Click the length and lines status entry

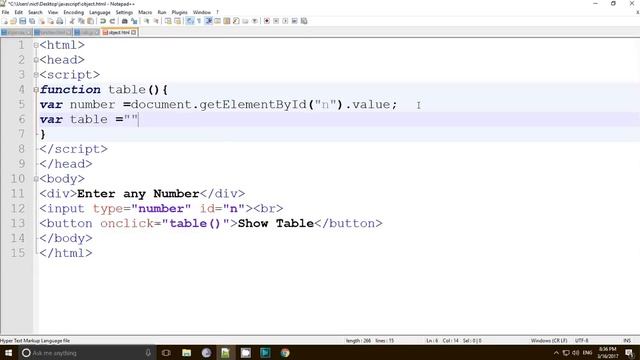pyautogui.click(x=370, y=340)
